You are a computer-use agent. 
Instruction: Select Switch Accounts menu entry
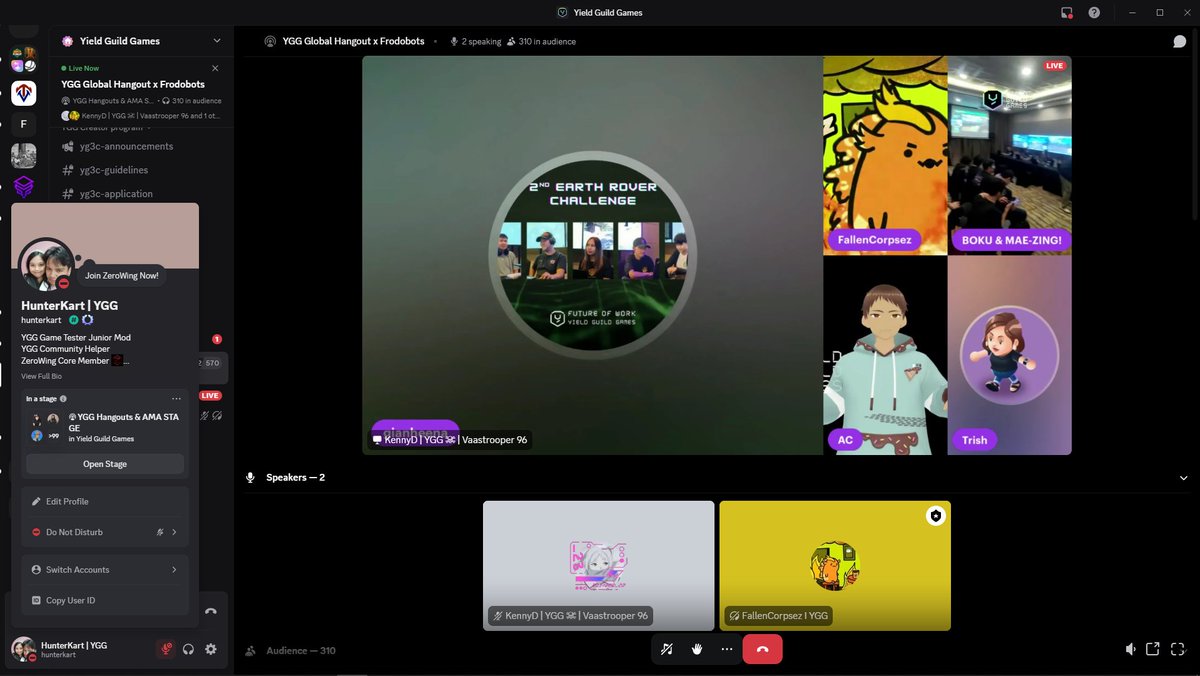(x=105, y=570)
